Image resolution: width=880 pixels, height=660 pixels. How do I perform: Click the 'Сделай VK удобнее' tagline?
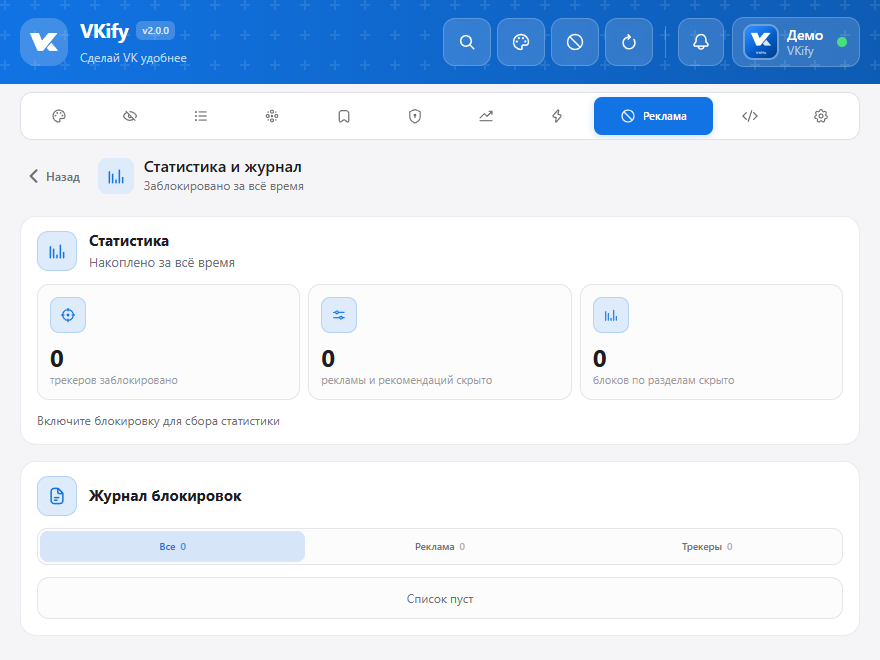pyautogui.click(x=133, y=58)
